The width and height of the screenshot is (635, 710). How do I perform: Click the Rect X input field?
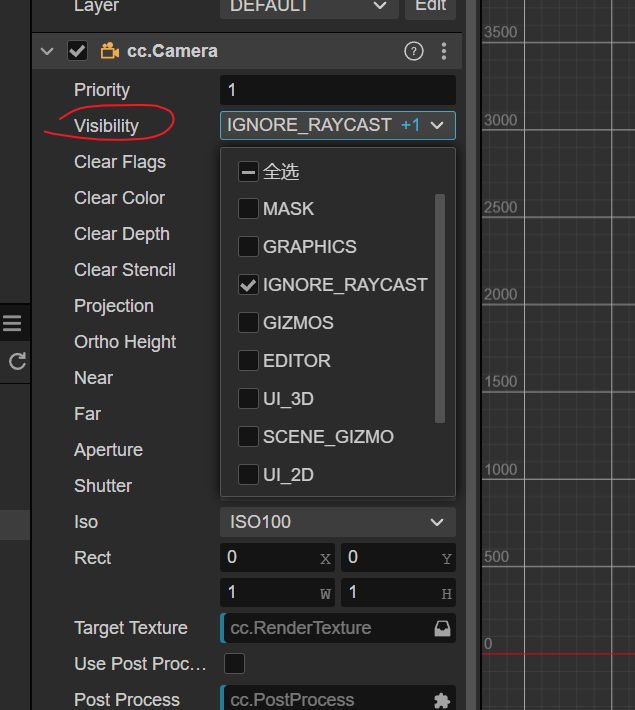click(x=277, y=557)
